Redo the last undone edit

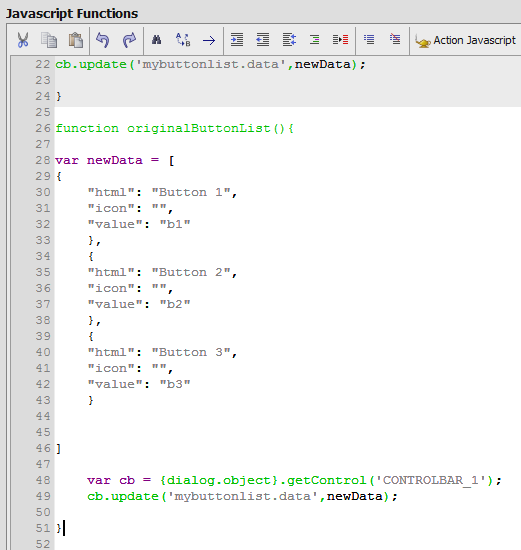coord(129,40)
